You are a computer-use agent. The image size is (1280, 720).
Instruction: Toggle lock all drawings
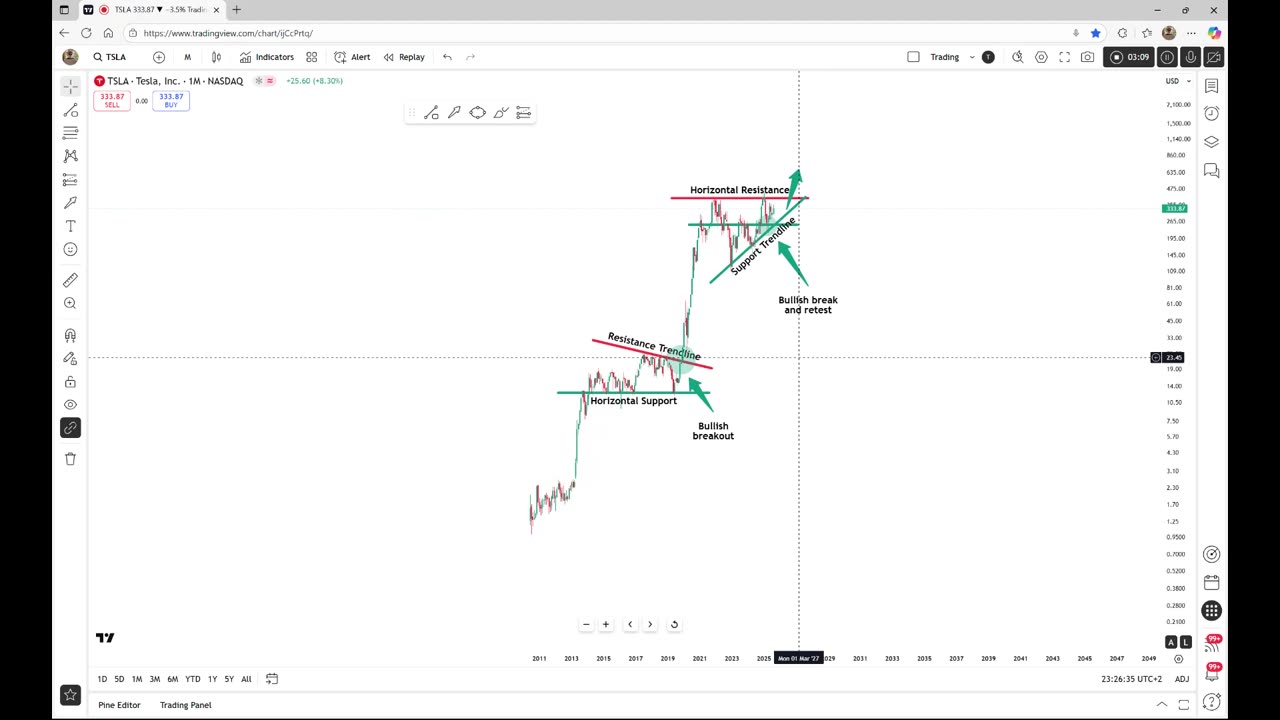pyautogui.click(x=70, y=382)
